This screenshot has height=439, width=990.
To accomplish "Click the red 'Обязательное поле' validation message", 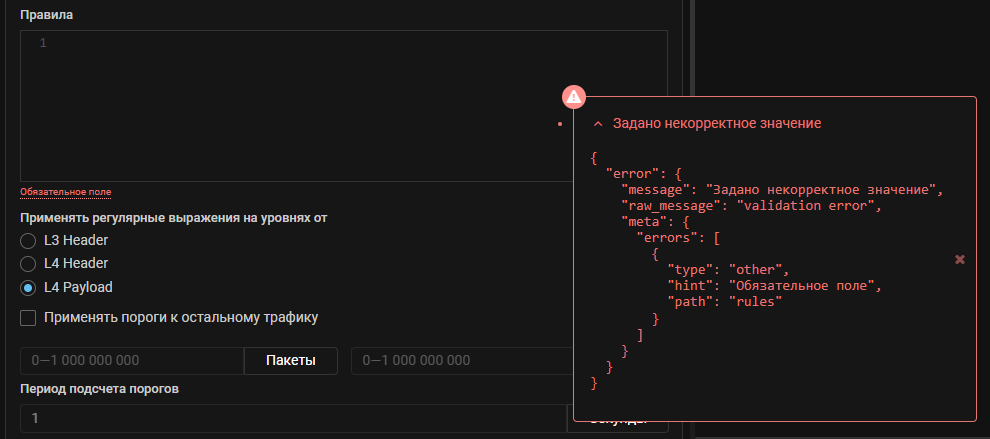I will point(66,192).
